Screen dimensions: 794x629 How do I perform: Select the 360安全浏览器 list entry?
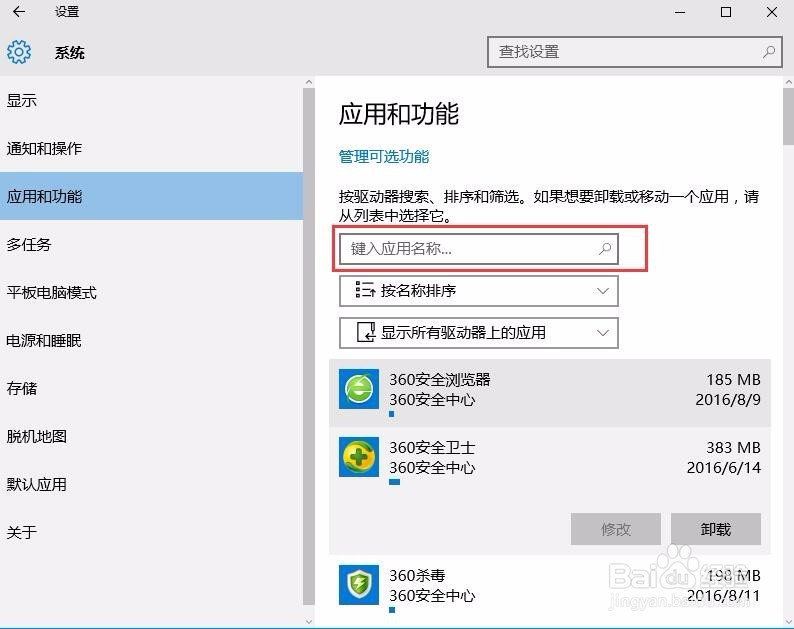(550, 392)
